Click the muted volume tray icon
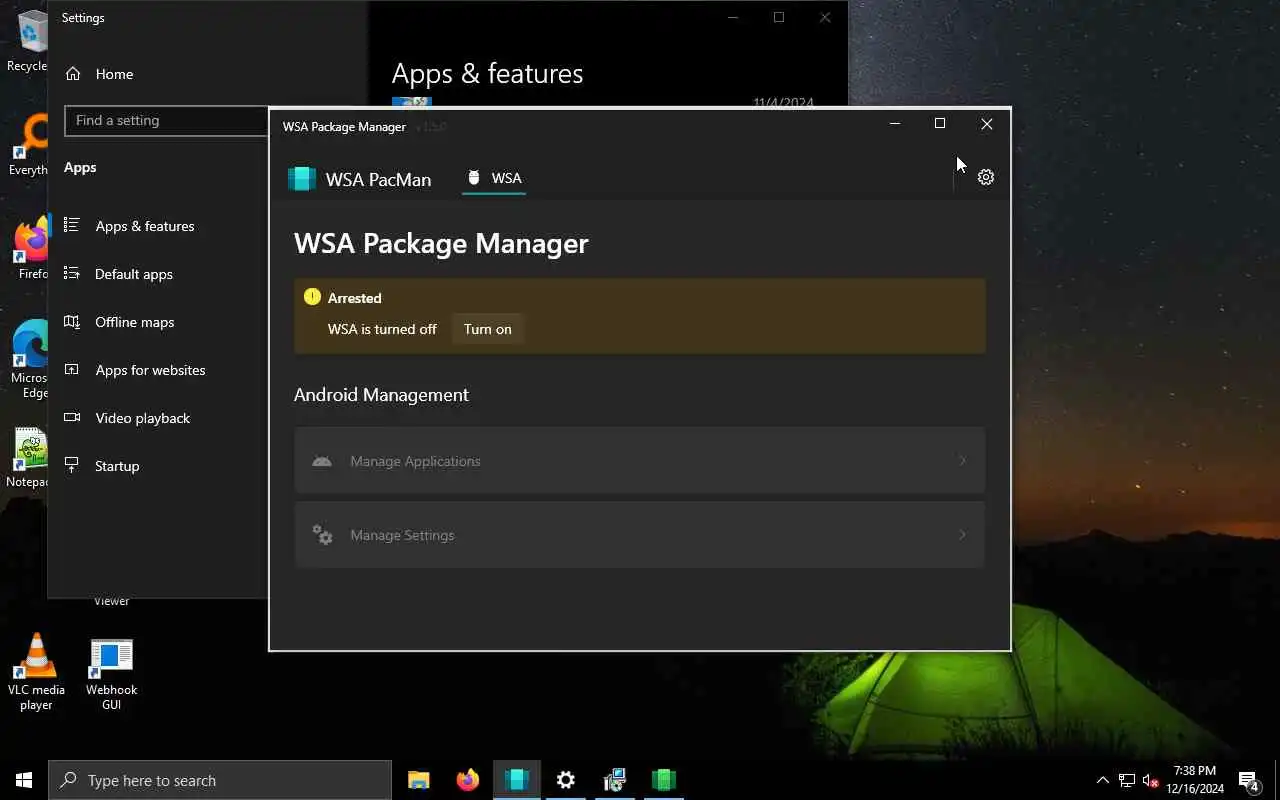This screenshot has height=800, width=1280. (x=1151, y=780)
